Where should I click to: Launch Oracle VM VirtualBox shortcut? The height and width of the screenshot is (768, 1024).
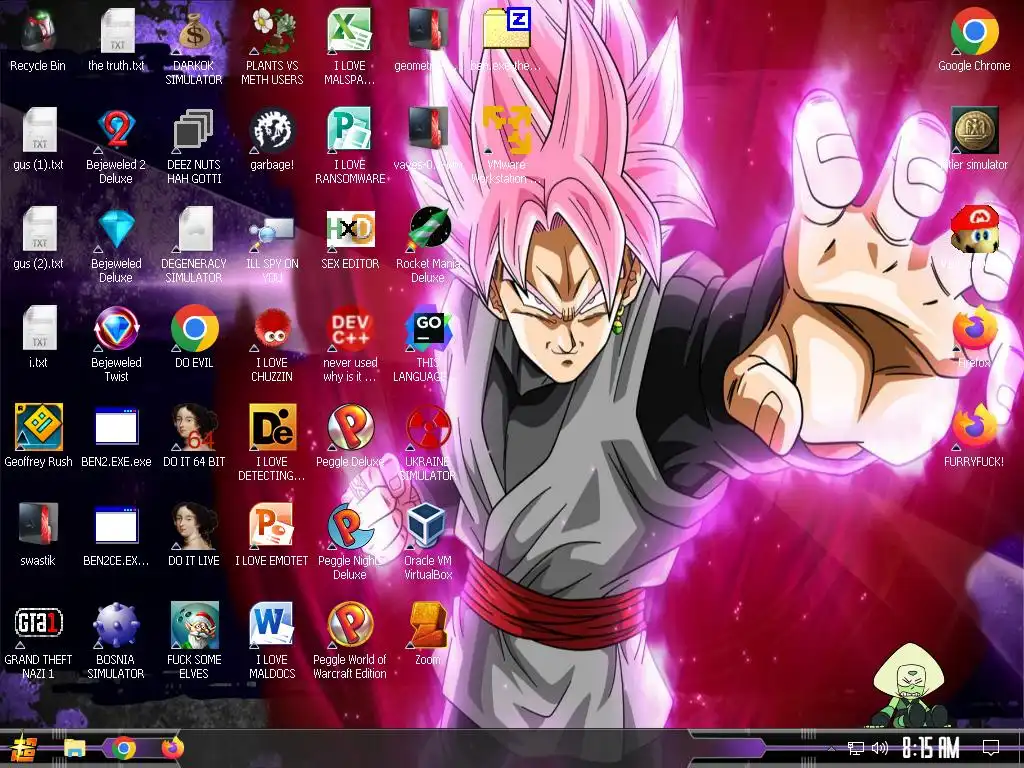(428, 543)
